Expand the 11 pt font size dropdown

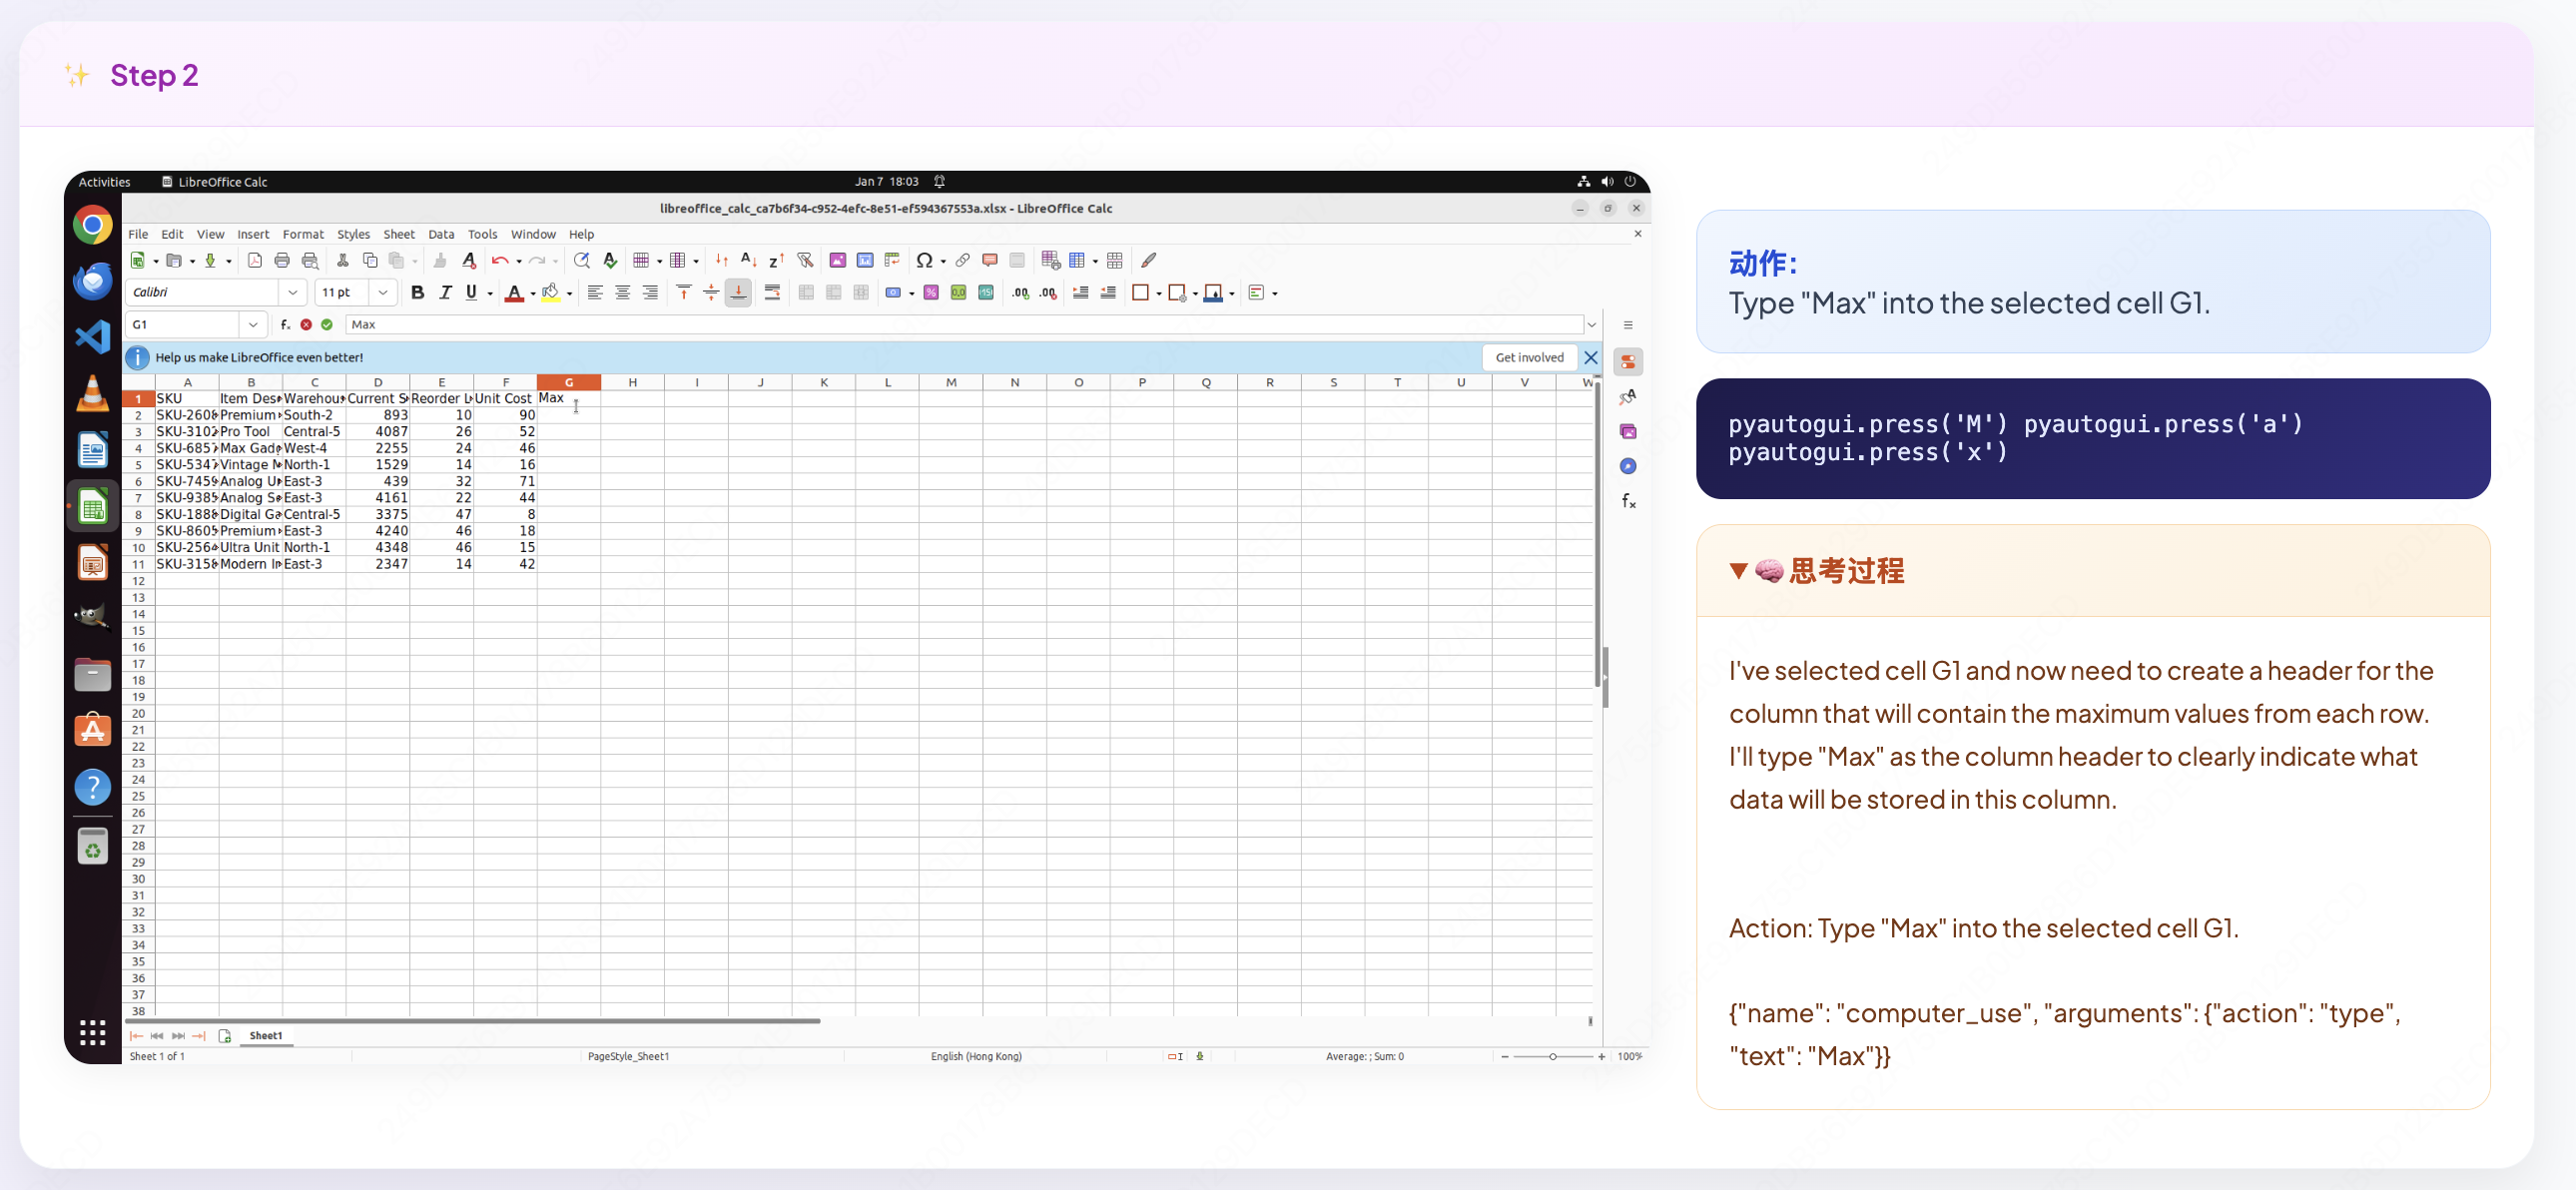click(383, 293)
